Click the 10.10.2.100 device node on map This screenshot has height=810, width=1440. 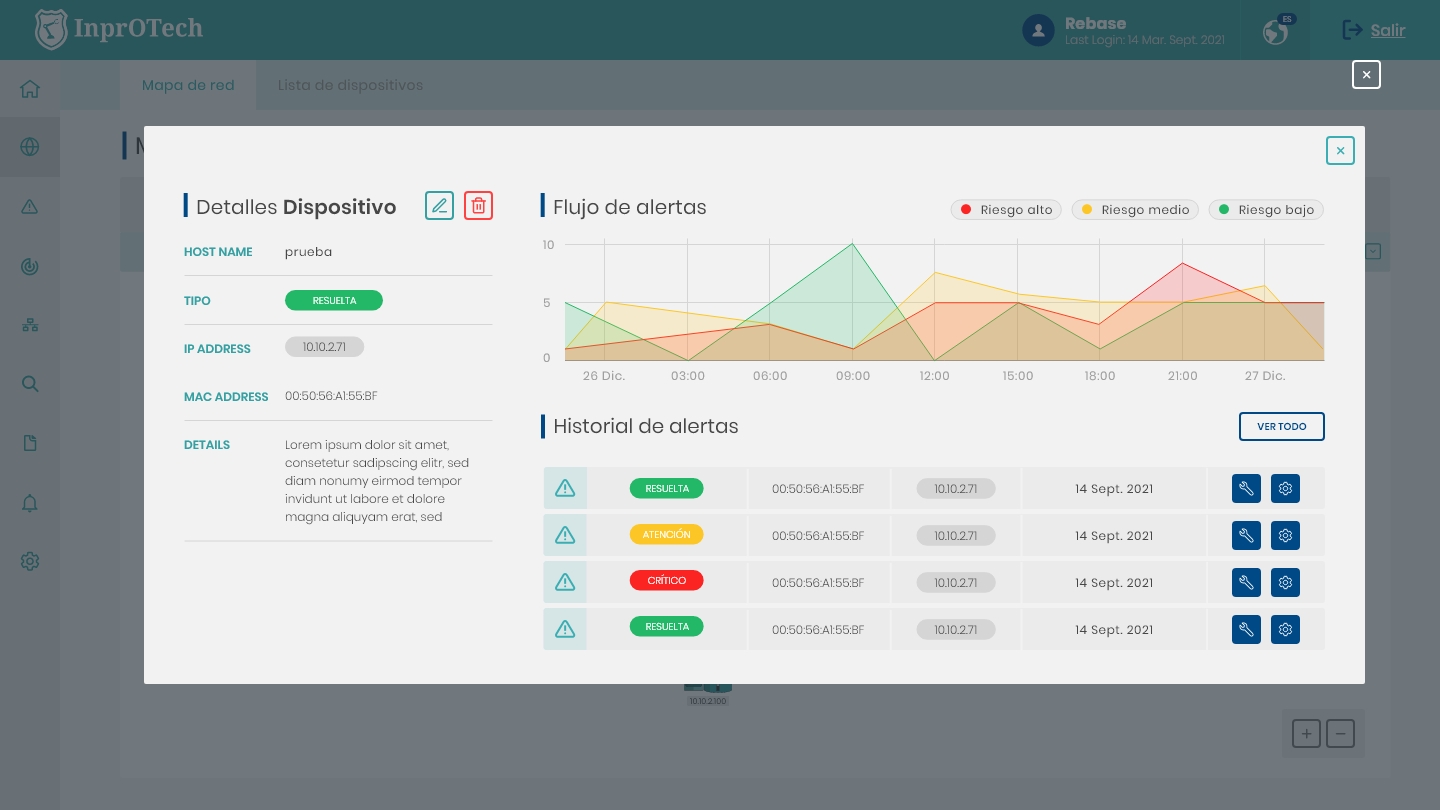[708, 692]
